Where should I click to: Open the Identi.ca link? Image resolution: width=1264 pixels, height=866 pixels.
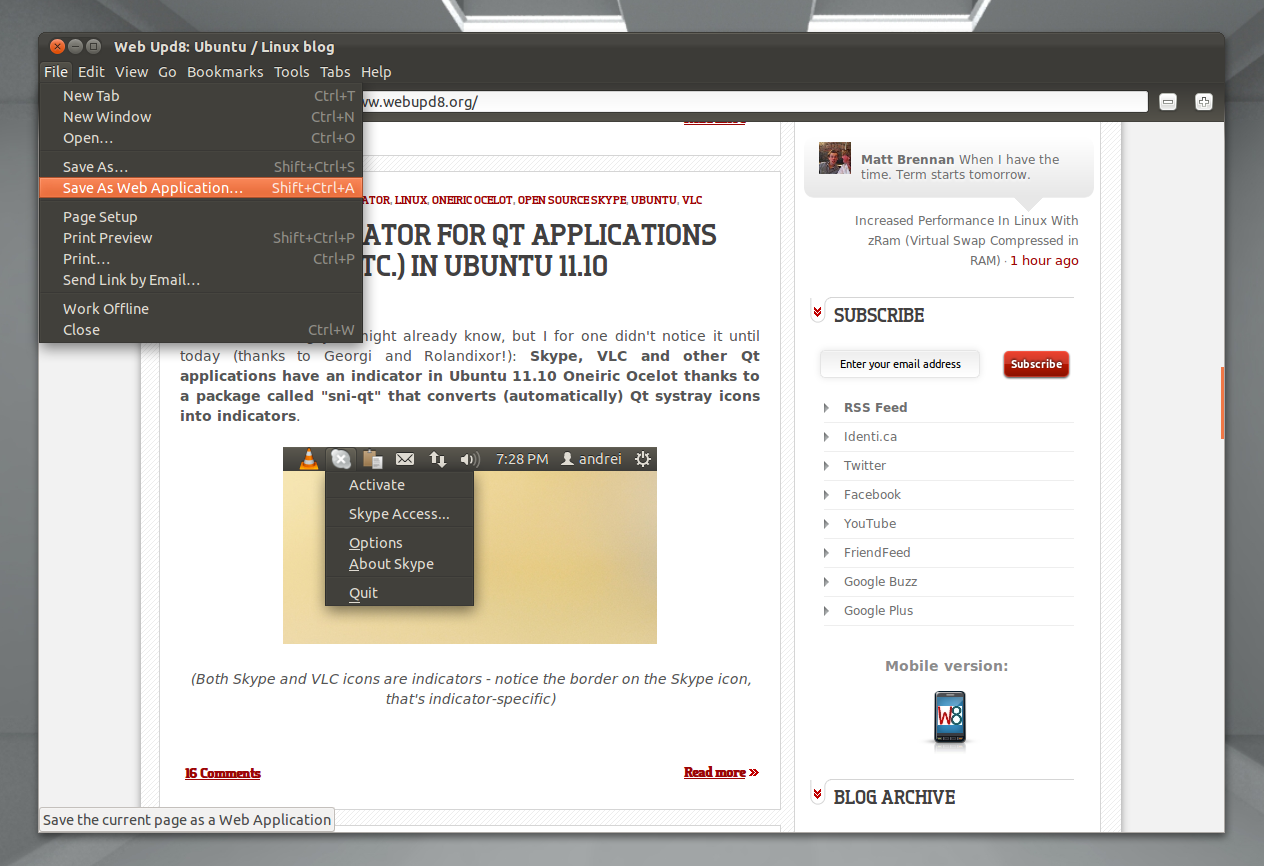click(870, 436)
